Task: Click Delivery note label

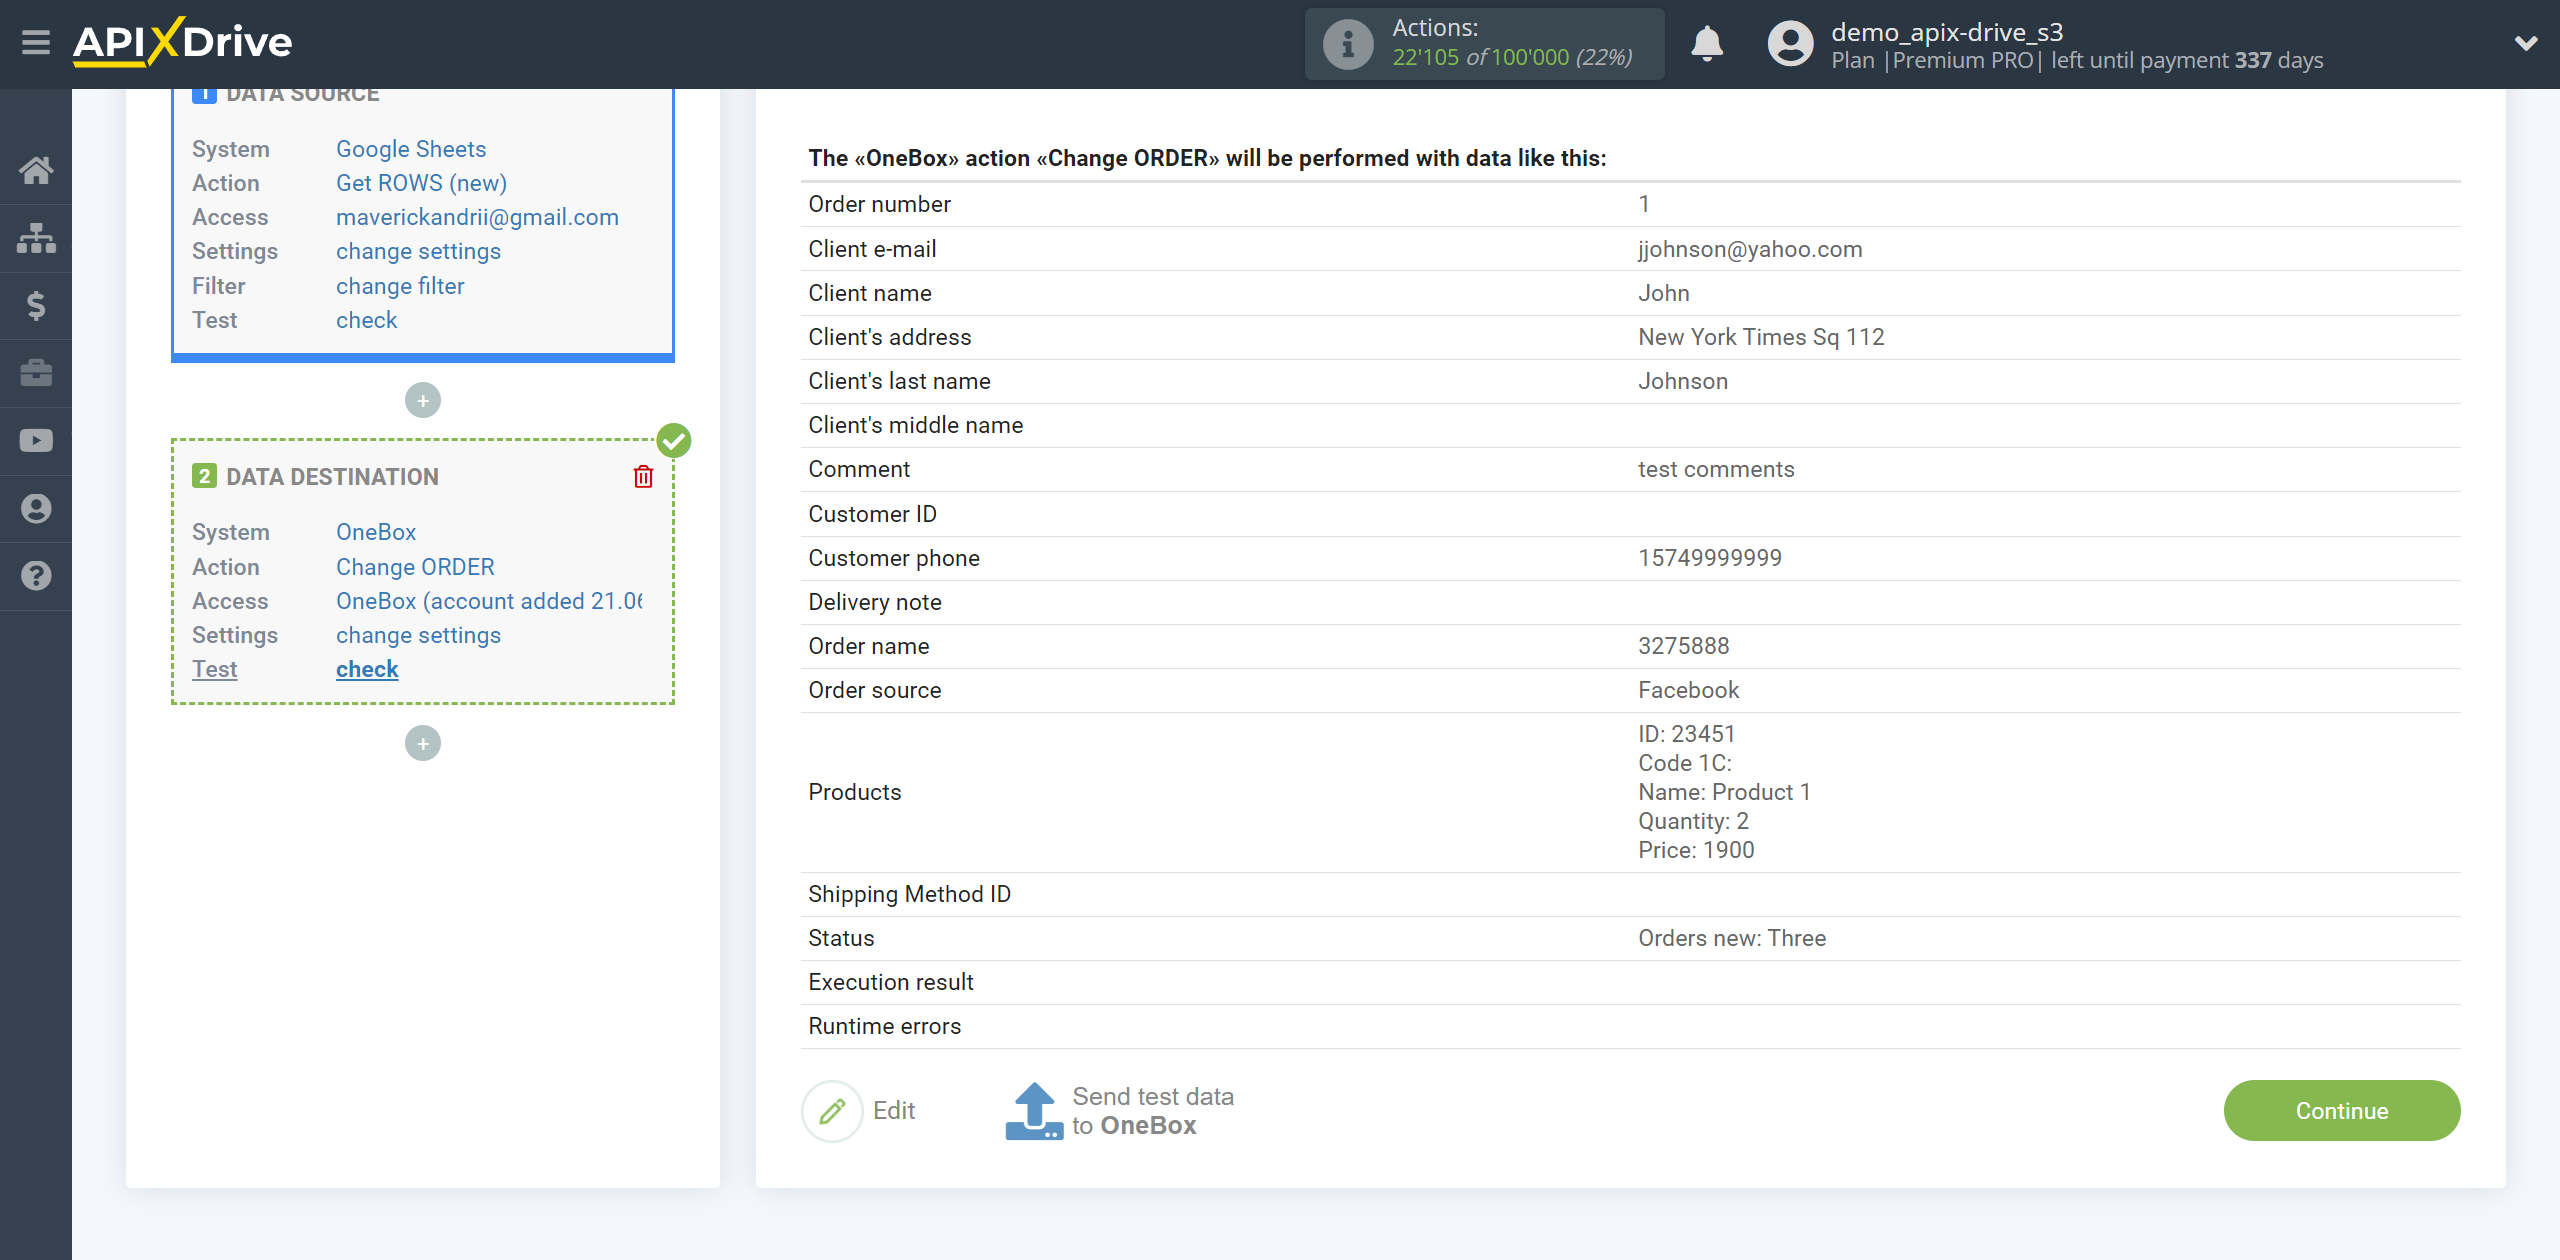Action: pos(875,602)
